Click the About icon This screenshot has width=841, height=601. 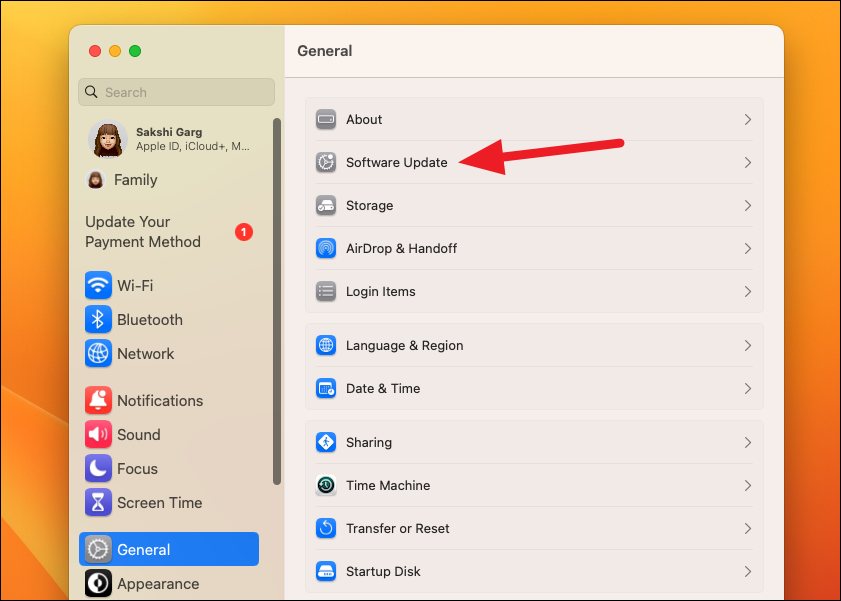(x=326, y=120)
